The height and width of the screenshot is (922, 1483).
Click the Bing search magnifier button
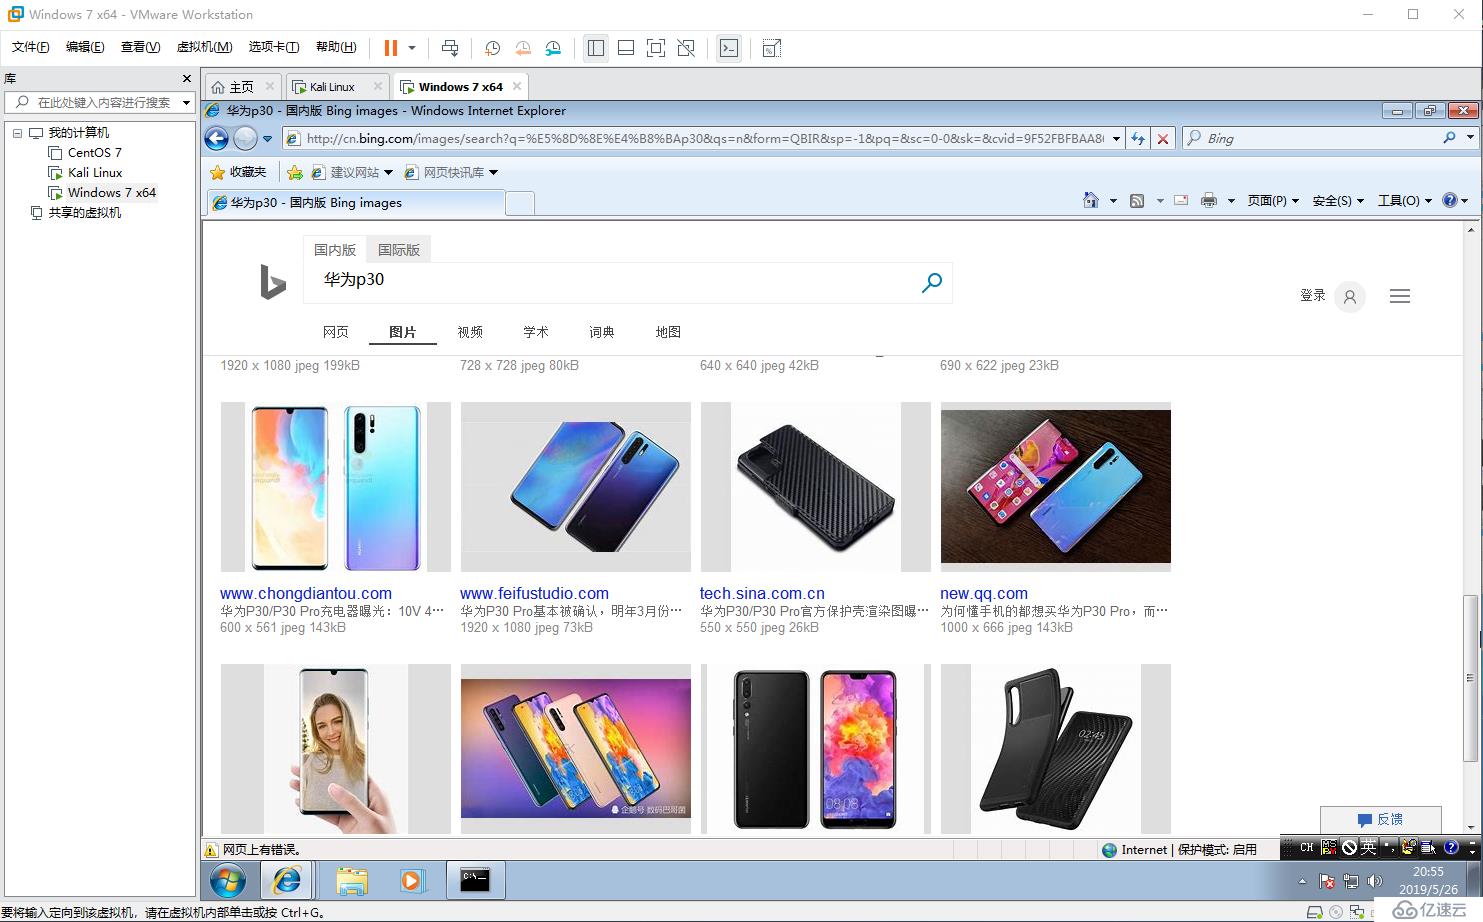coord(931,282)
